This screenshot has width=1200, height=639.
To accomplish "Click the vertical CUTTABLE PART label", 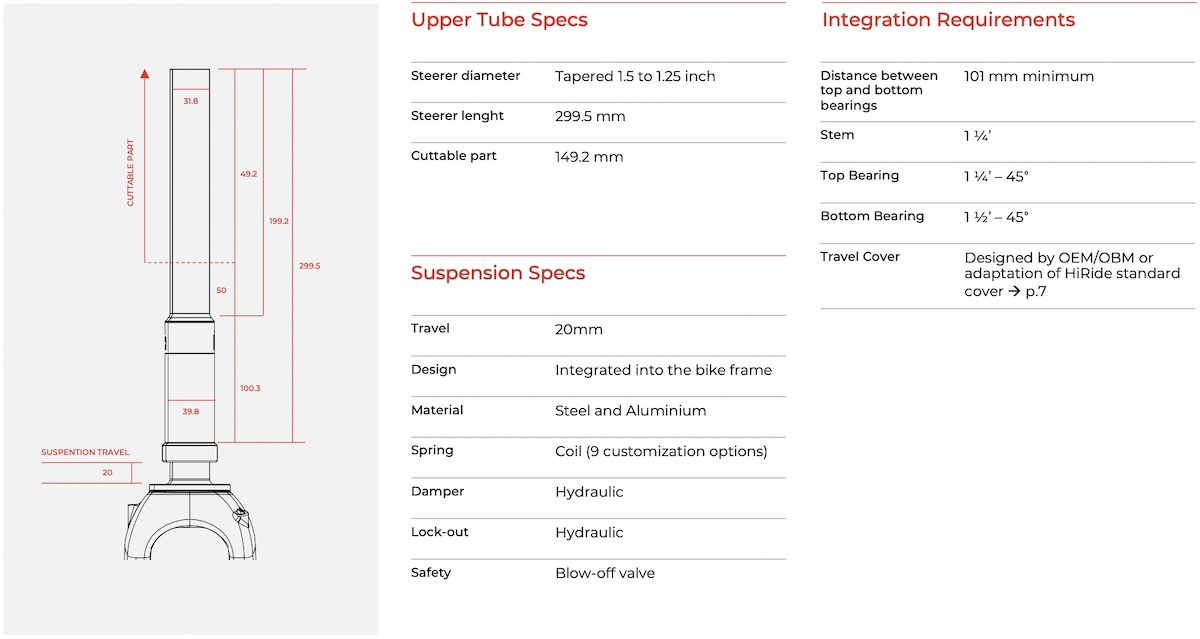I will pos(130,173).
